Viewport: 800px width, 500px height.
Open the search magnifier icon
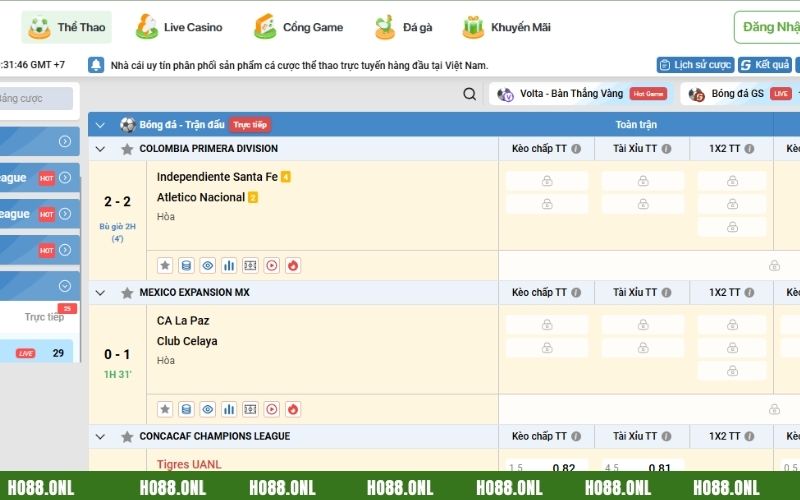[x=469, y=94]
